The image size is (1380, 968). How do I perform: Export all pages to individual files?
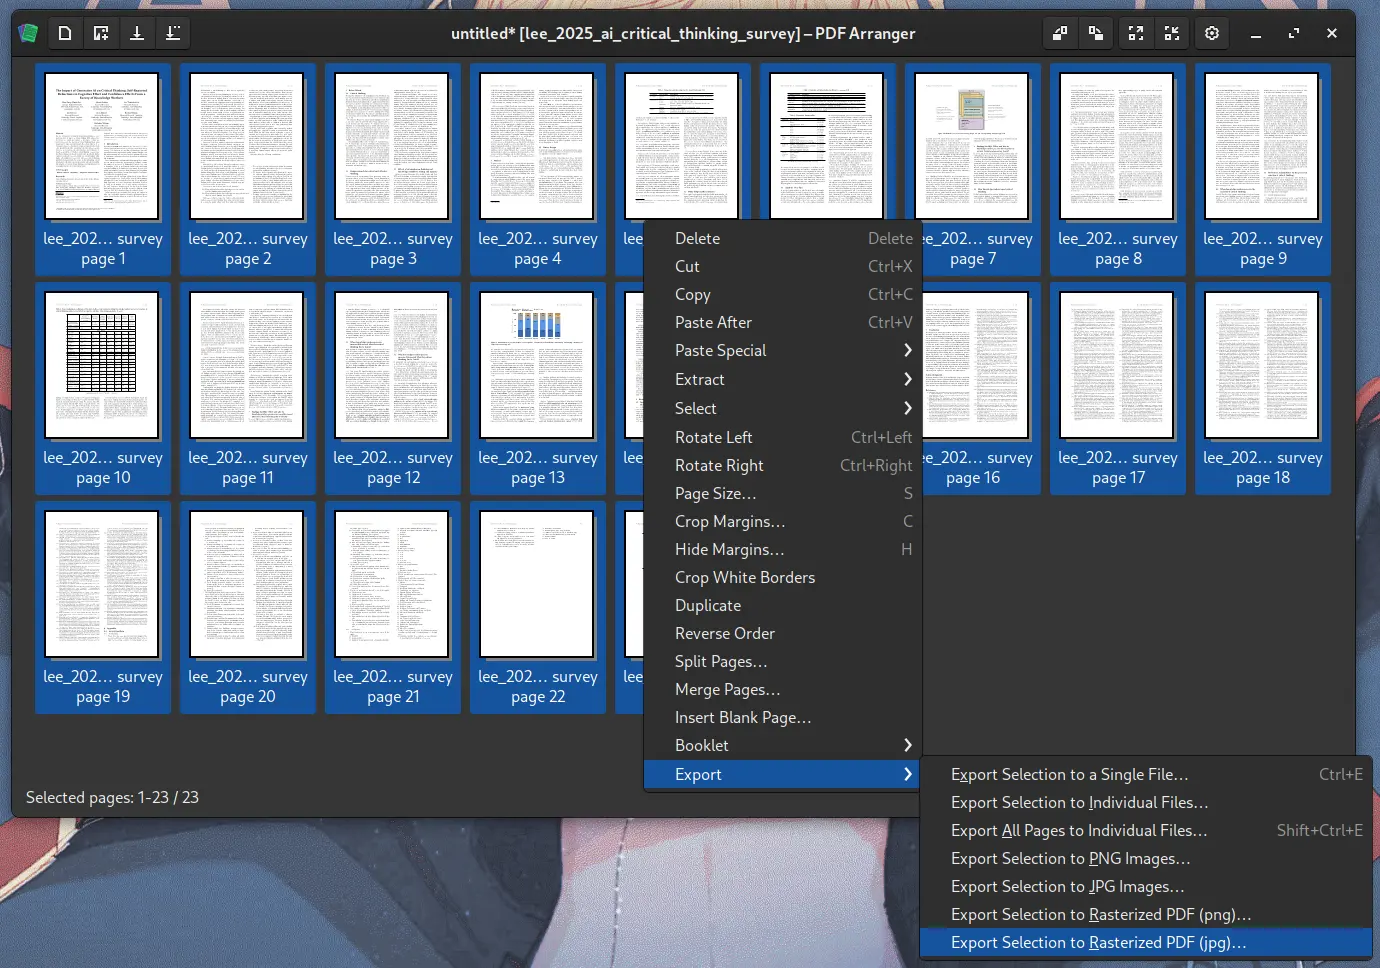click(1079, 830)
